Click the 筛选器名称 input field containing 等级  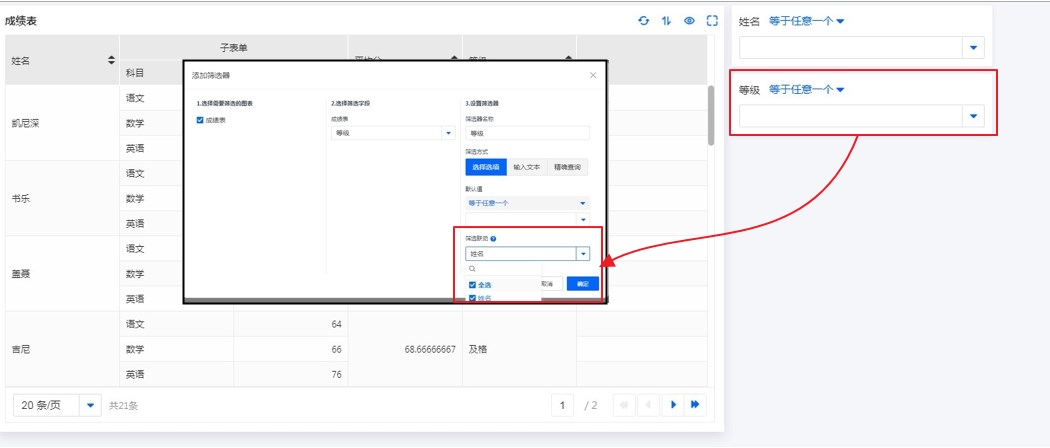[527, 132]
